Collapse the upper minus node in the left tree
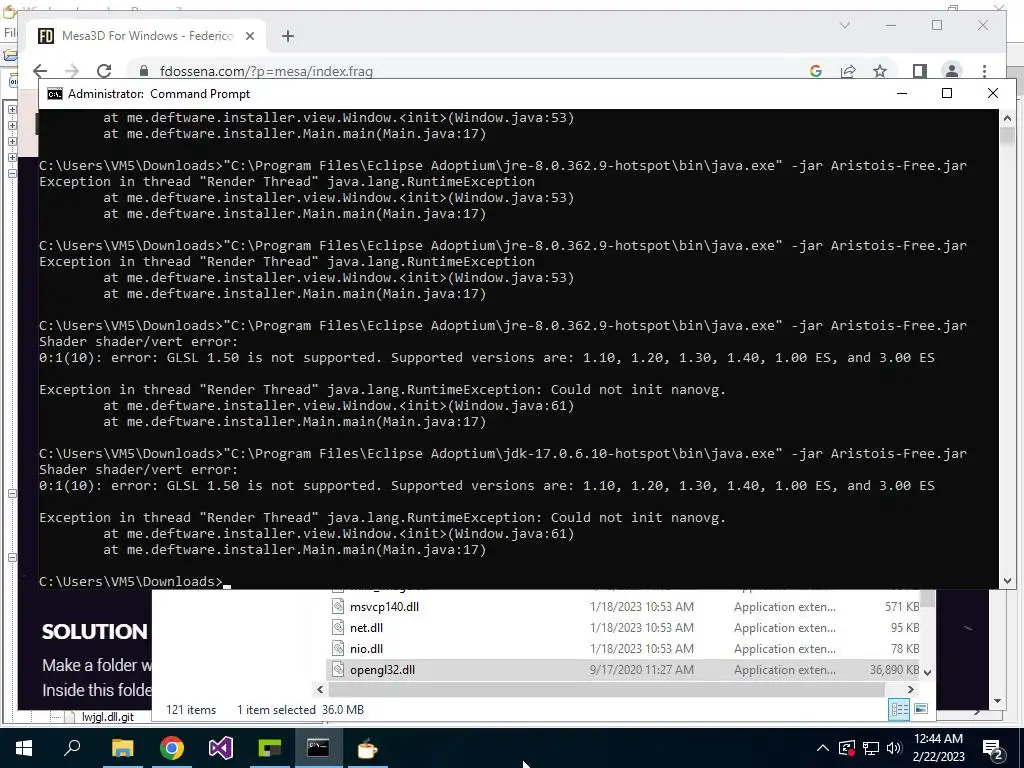 point(12,173)
